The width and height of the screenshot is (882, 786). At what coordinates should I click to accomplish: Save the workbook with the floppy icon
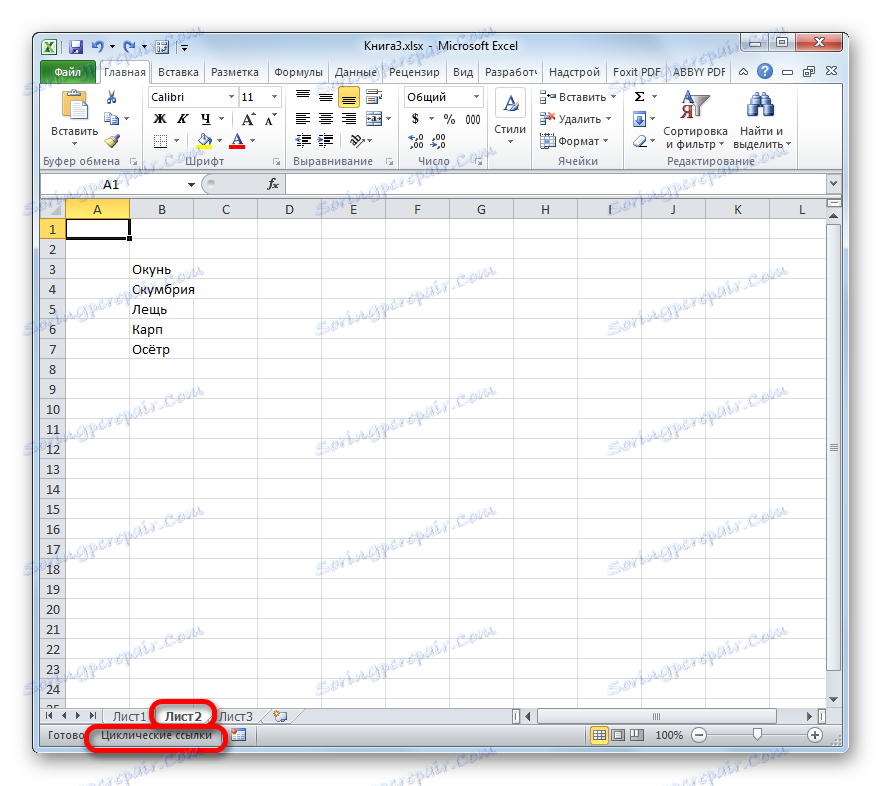pyautogui.click(x=76, y=47)
